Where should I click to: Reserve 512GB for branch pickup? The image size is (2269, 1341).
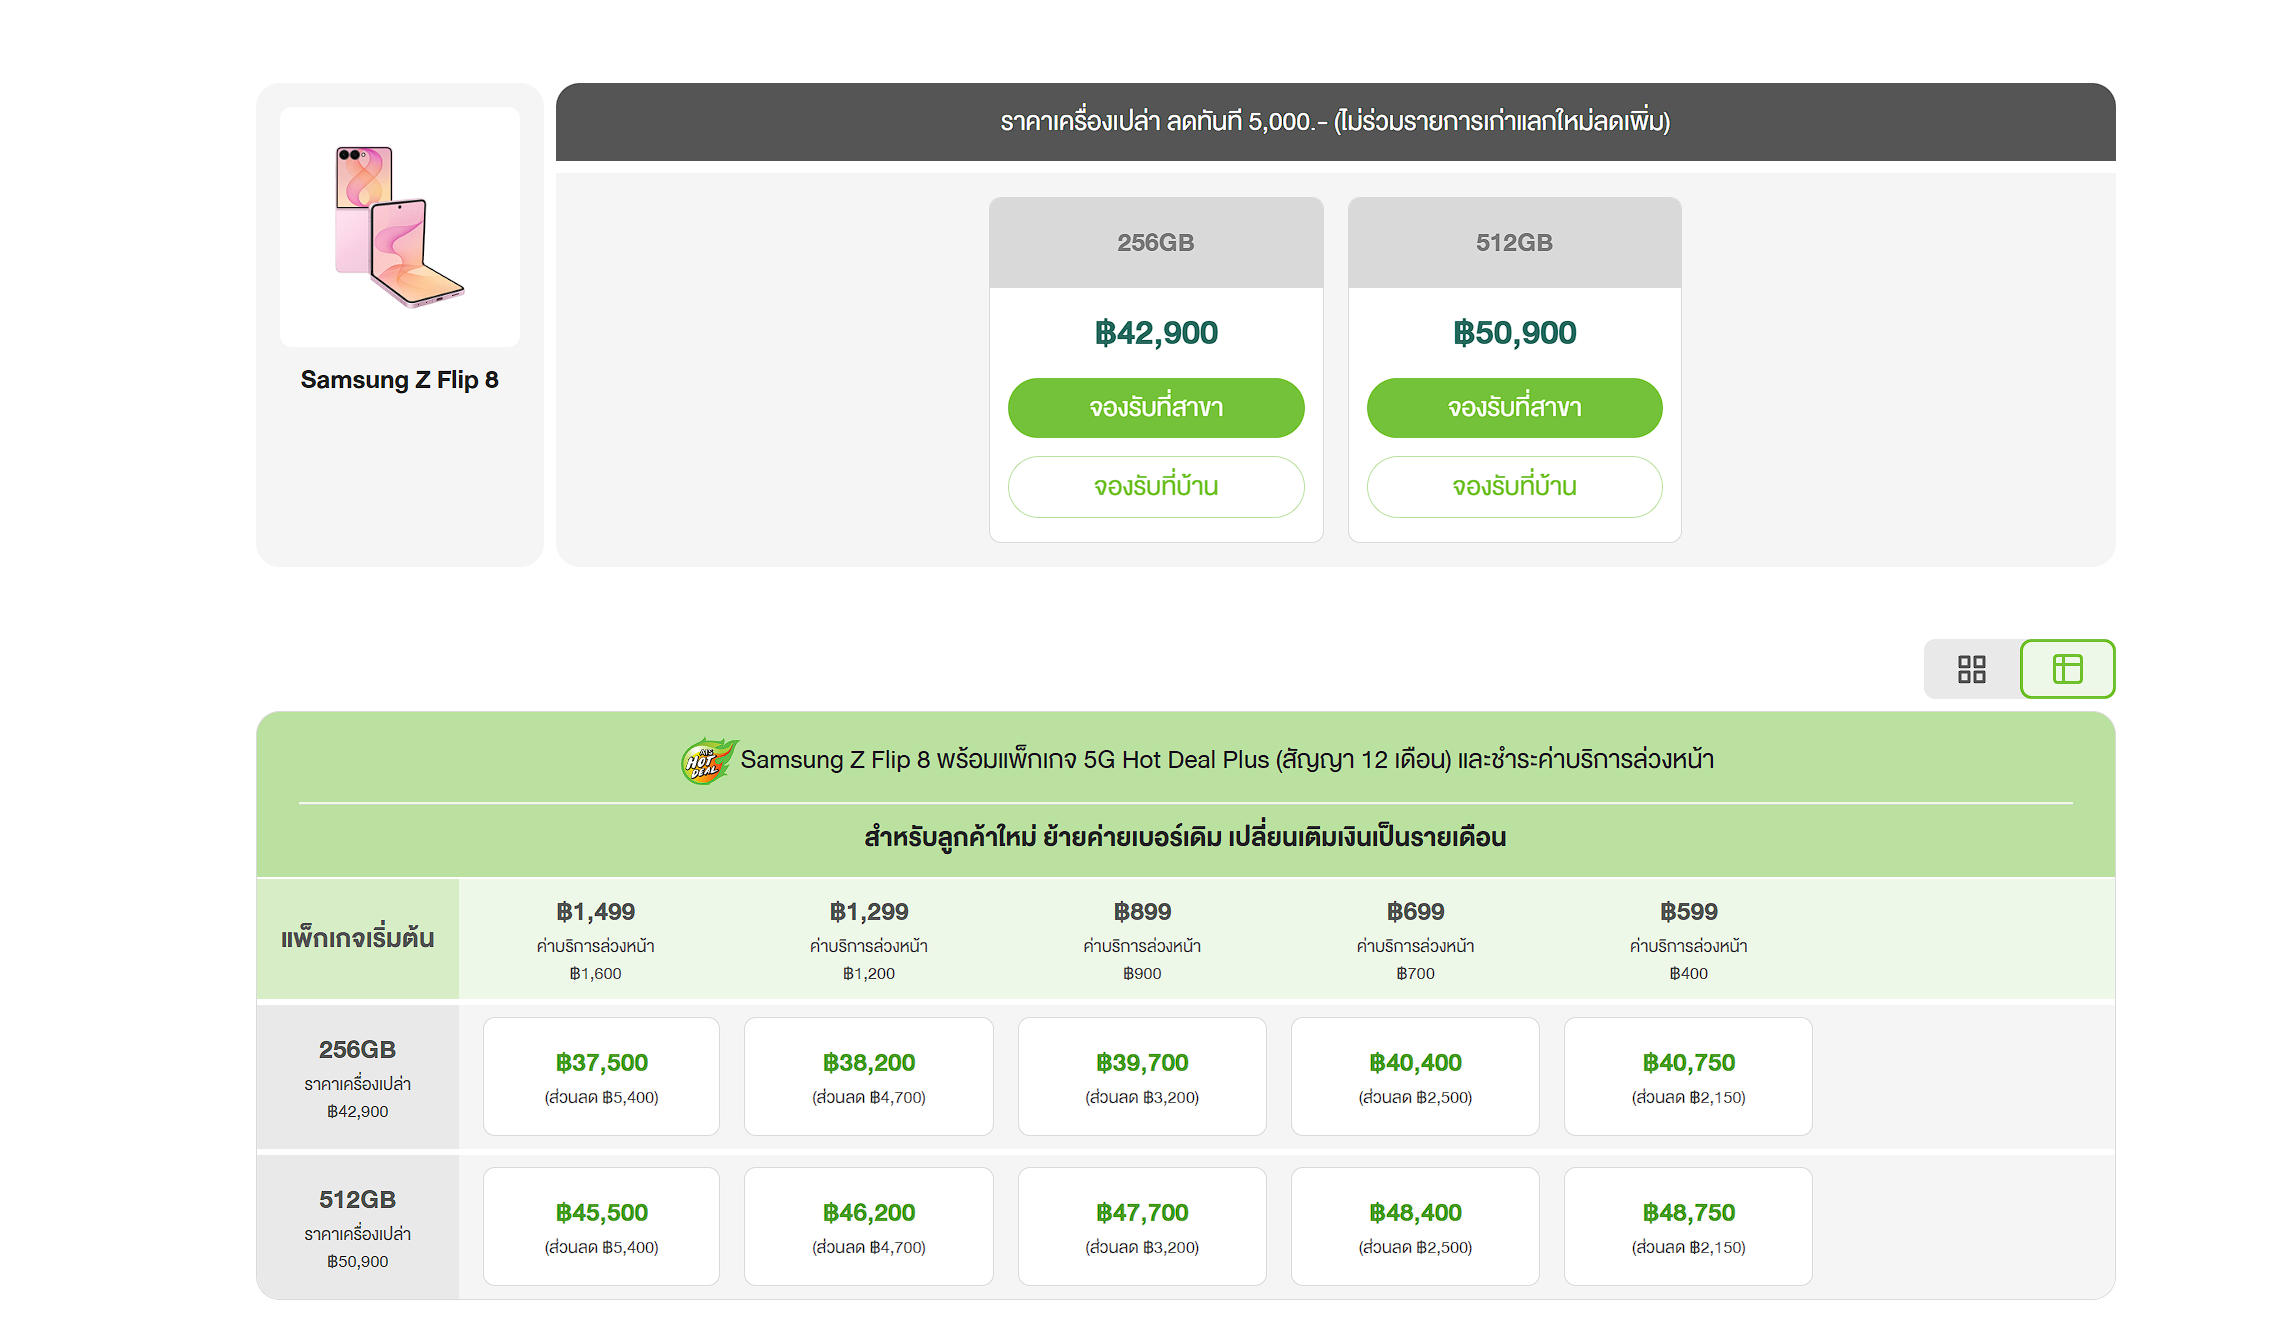click(1514, 408)
